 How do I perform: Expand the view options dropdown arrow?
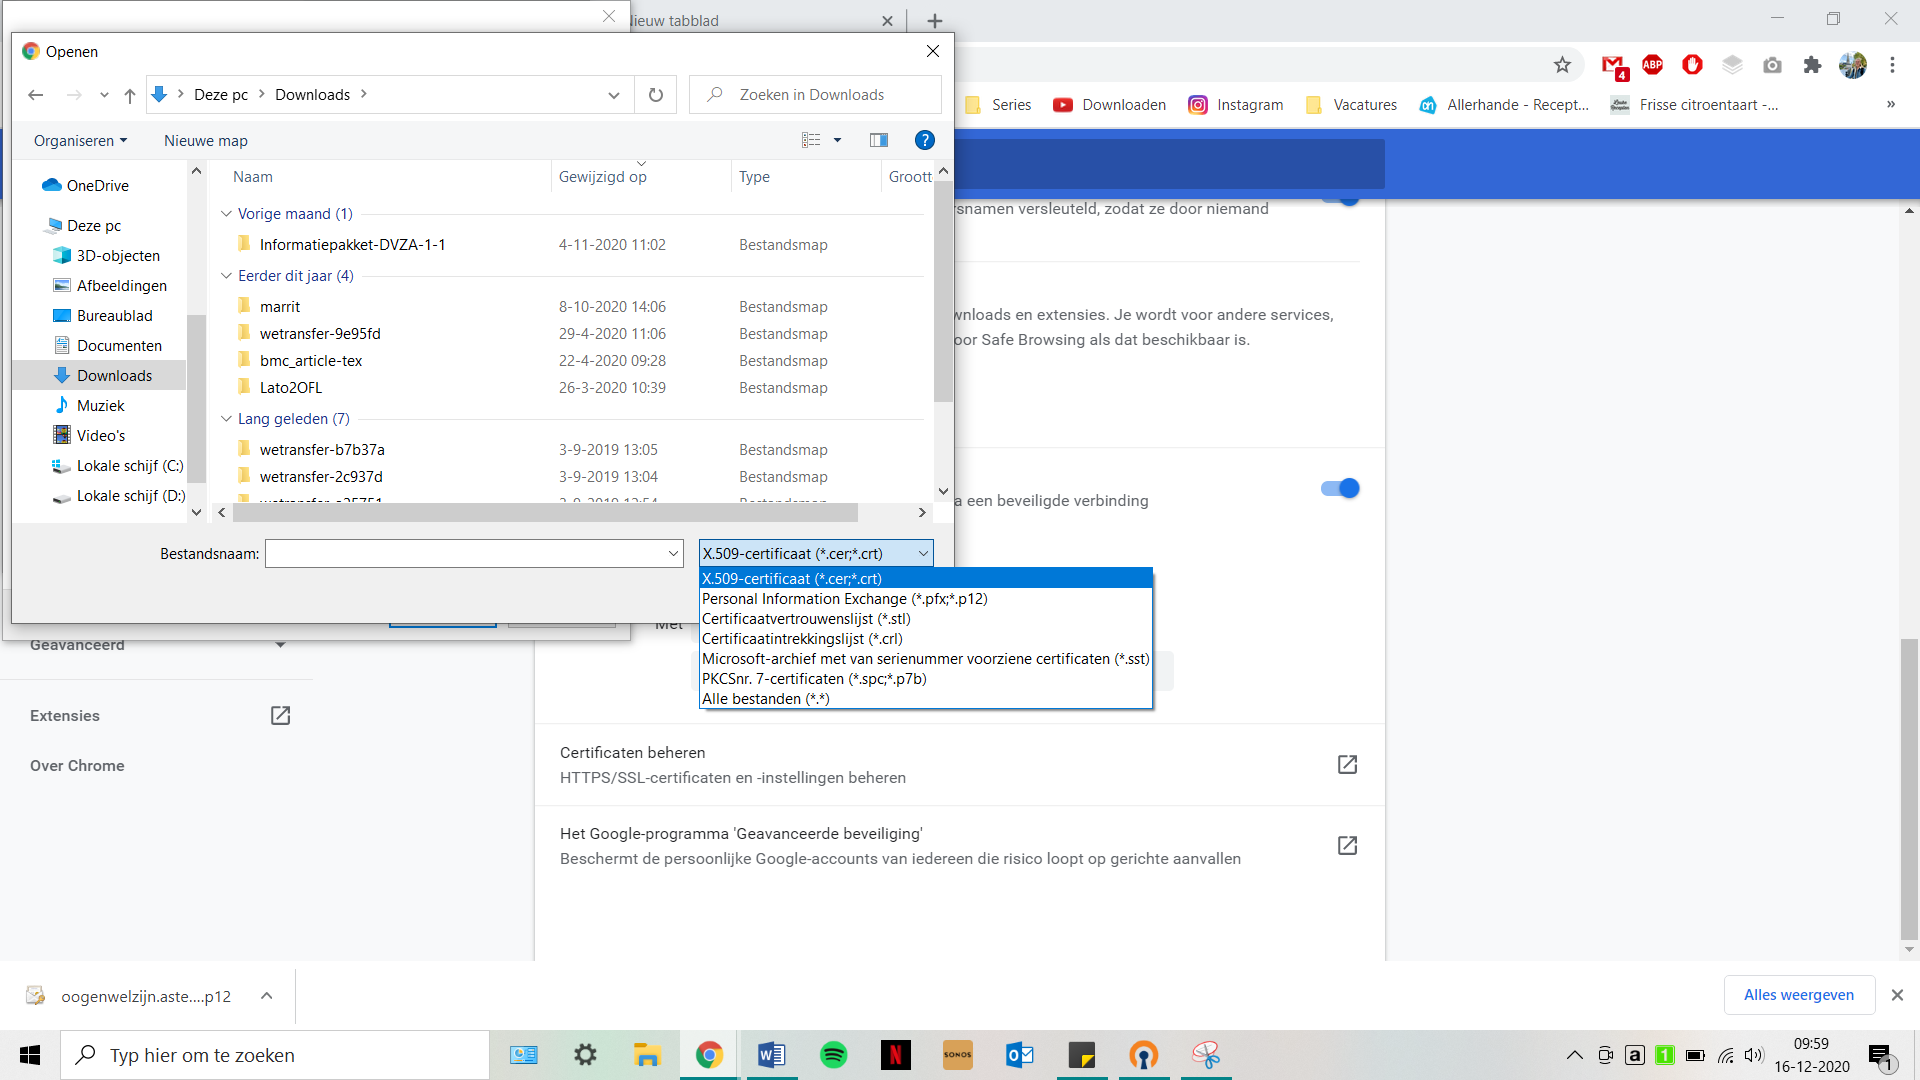click(x=838, y=140)
